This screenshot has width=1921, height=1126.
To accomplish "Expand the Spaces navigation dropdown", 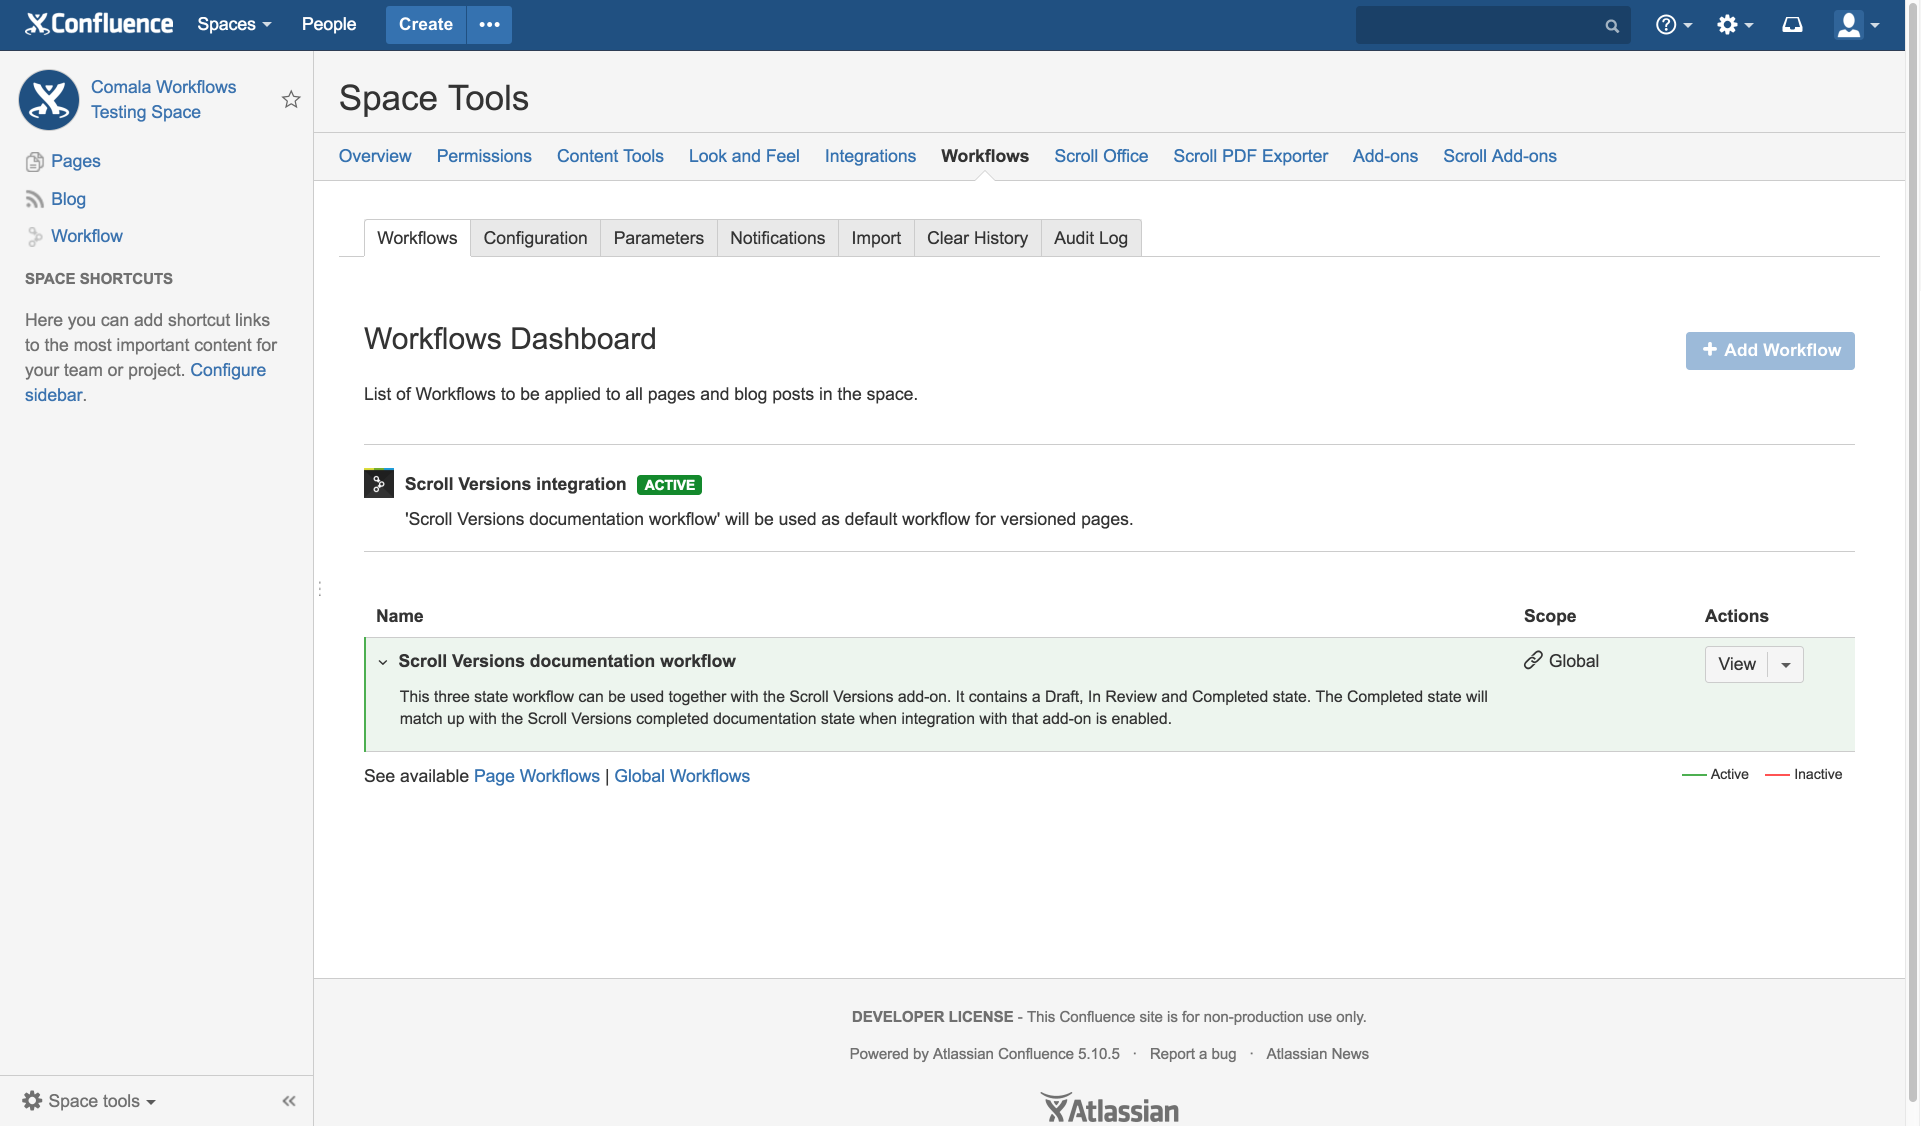I will coord(233,24).
